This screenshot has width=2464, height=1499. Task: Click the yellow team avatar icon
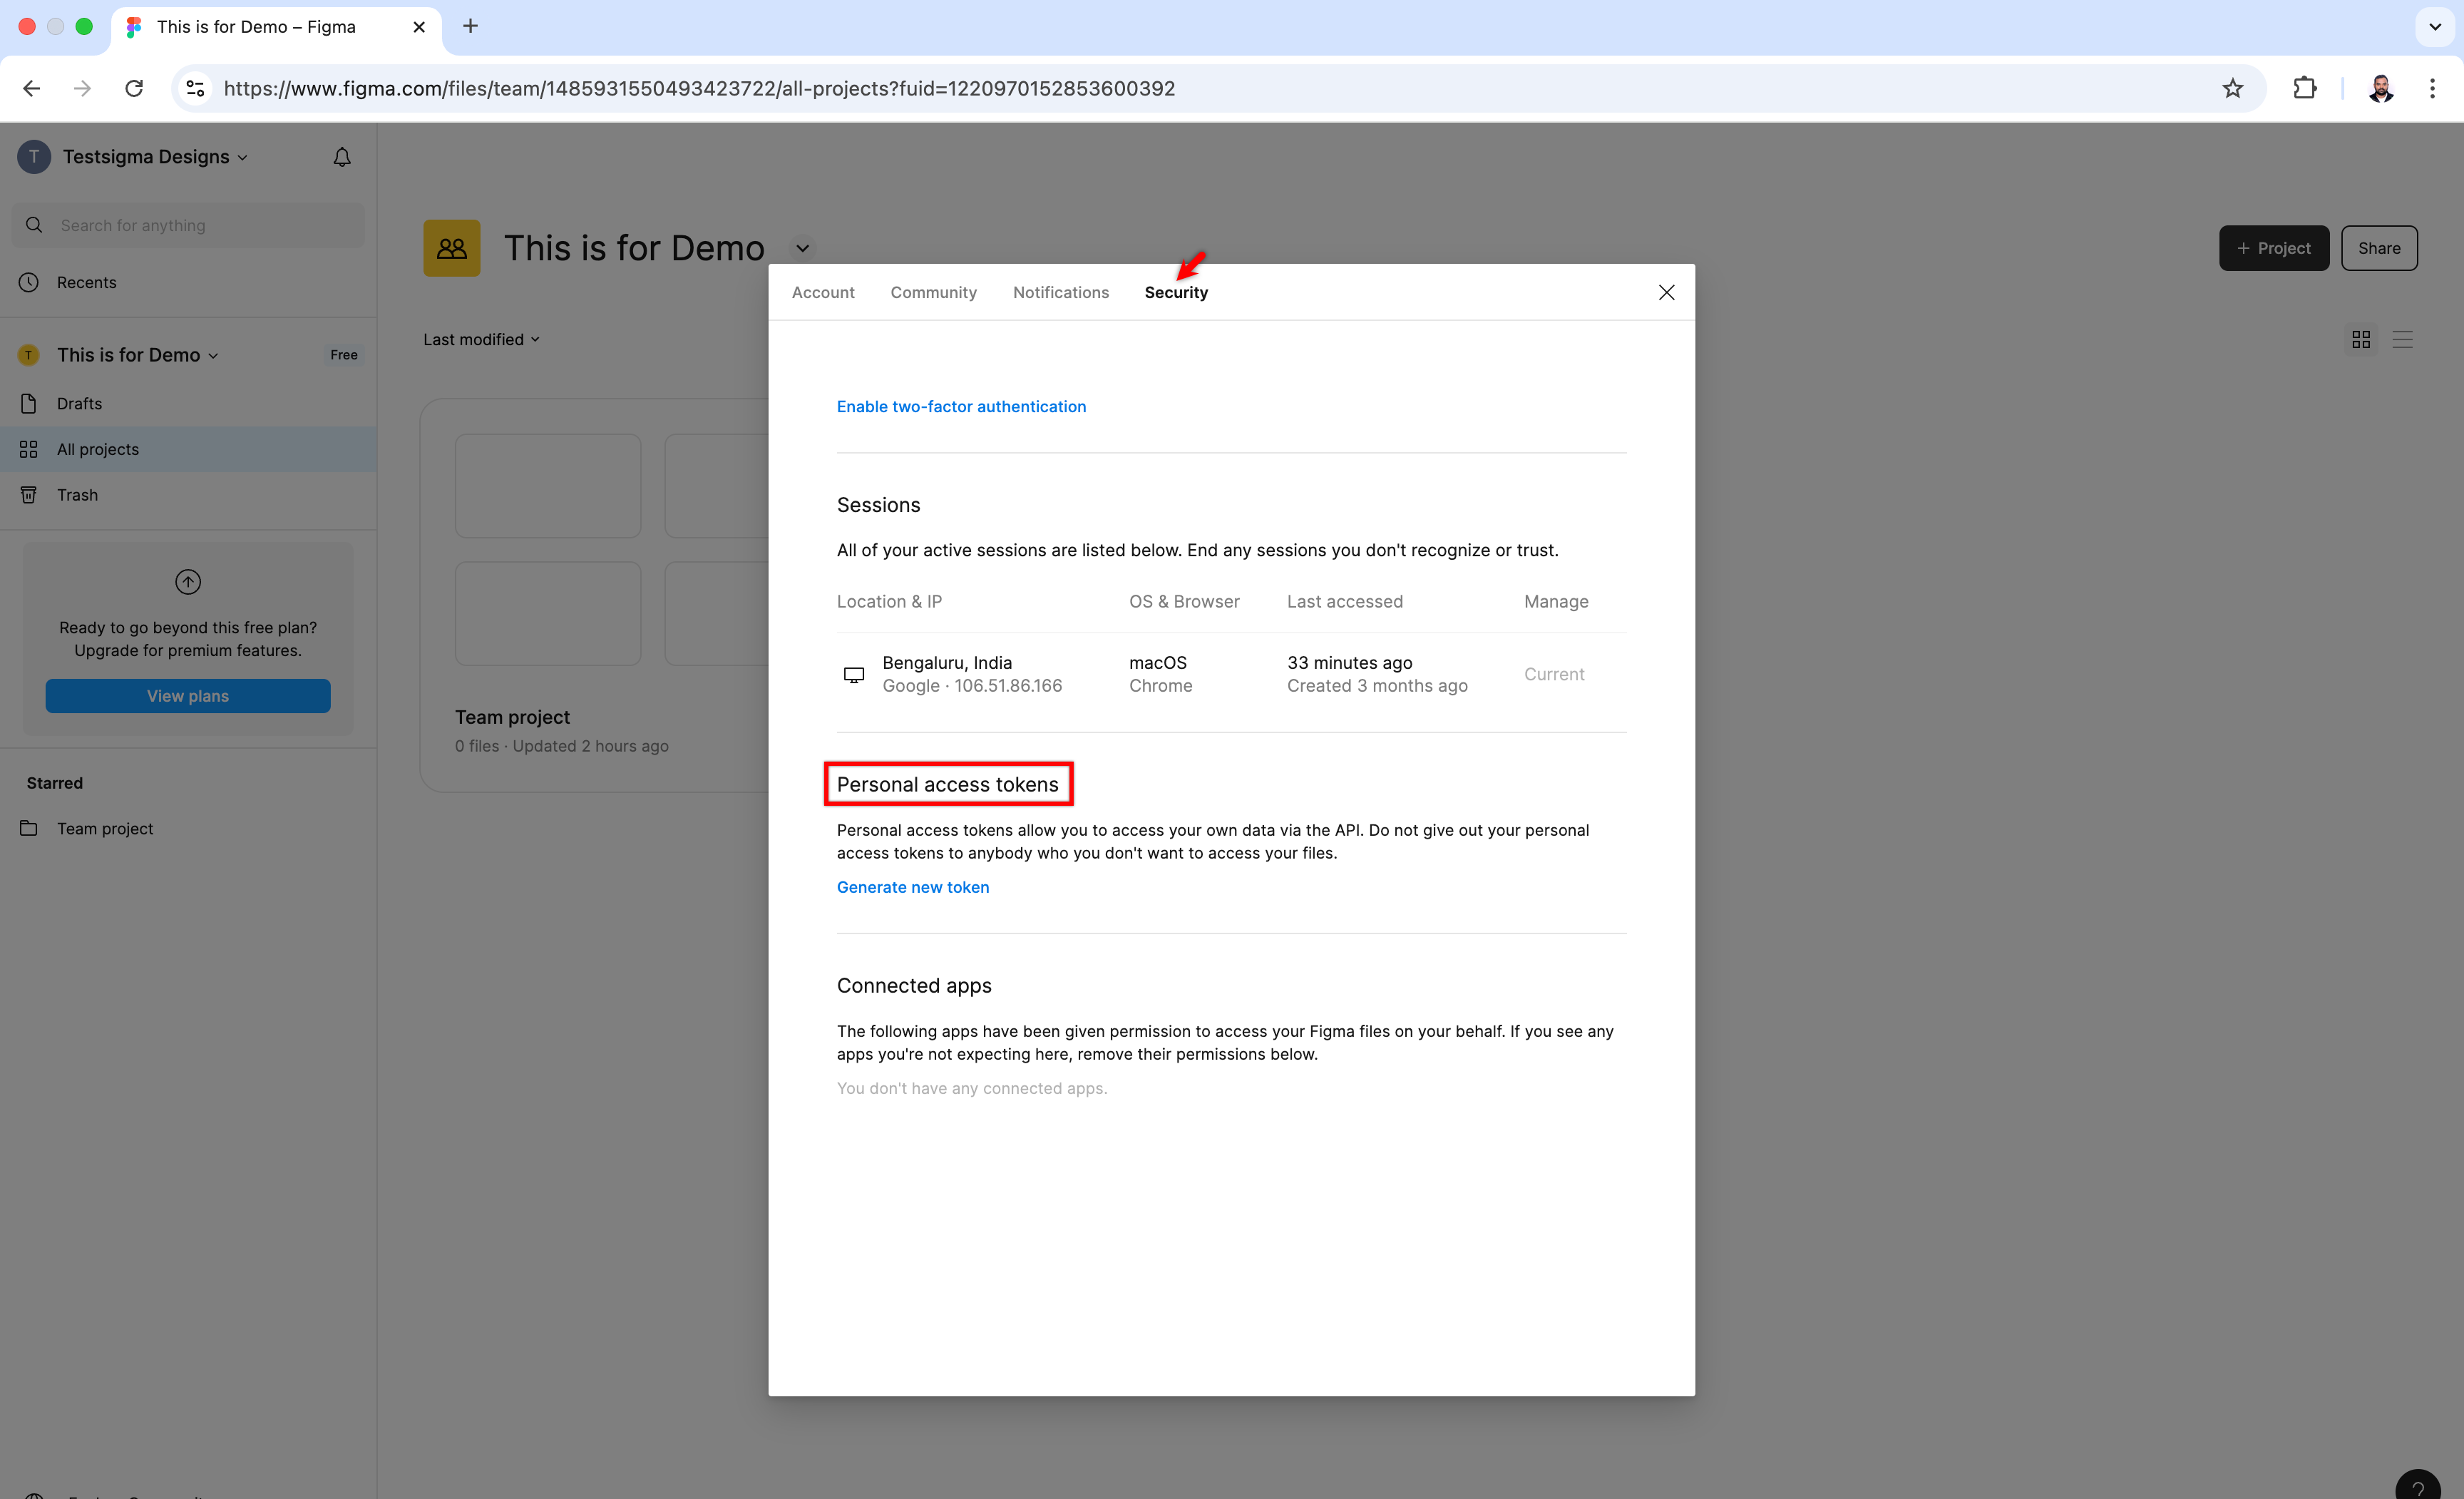[x=451, y=248]
